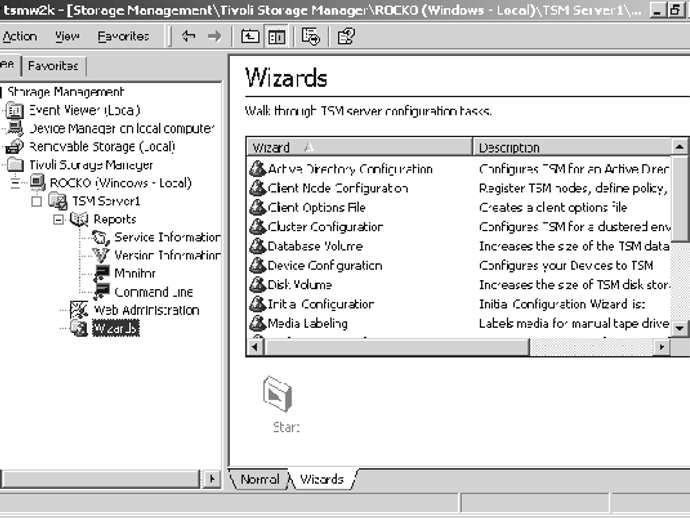Click Active Directory Configuration wizard icon

coord(258,169)
